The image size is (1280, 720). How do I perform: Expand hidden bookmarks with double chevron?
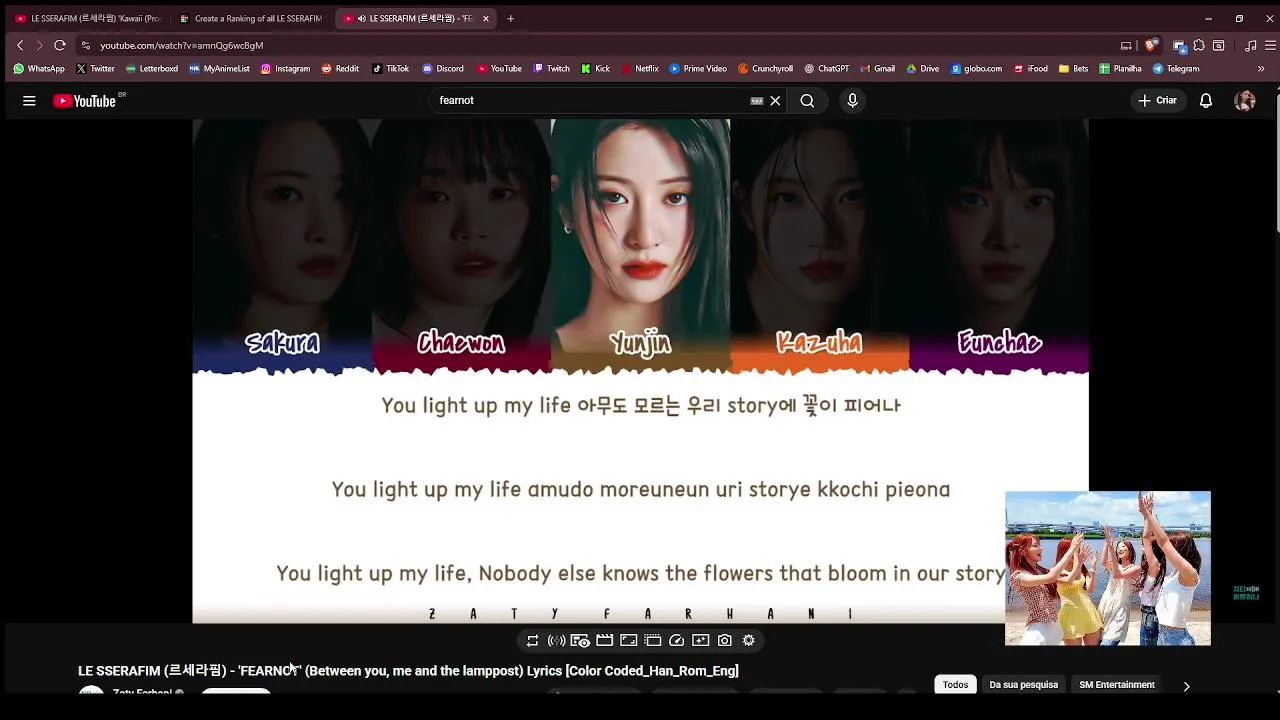click(1261, 69)
